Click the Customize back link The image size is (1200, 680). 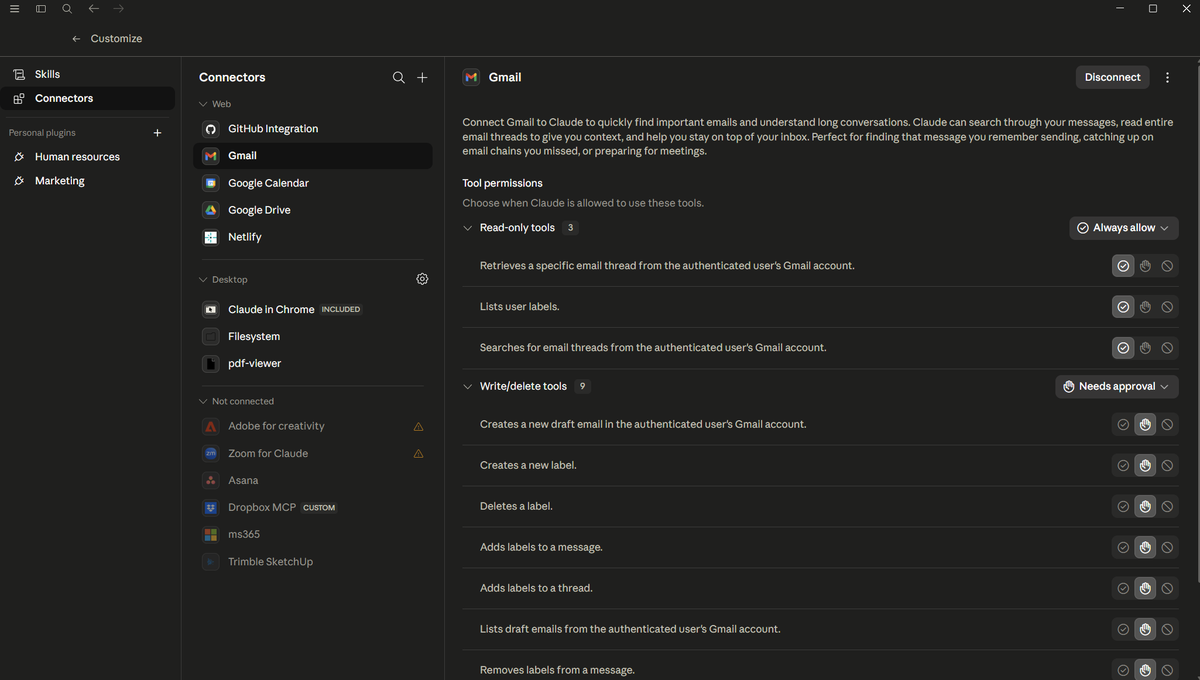click(x=116, y=39)
